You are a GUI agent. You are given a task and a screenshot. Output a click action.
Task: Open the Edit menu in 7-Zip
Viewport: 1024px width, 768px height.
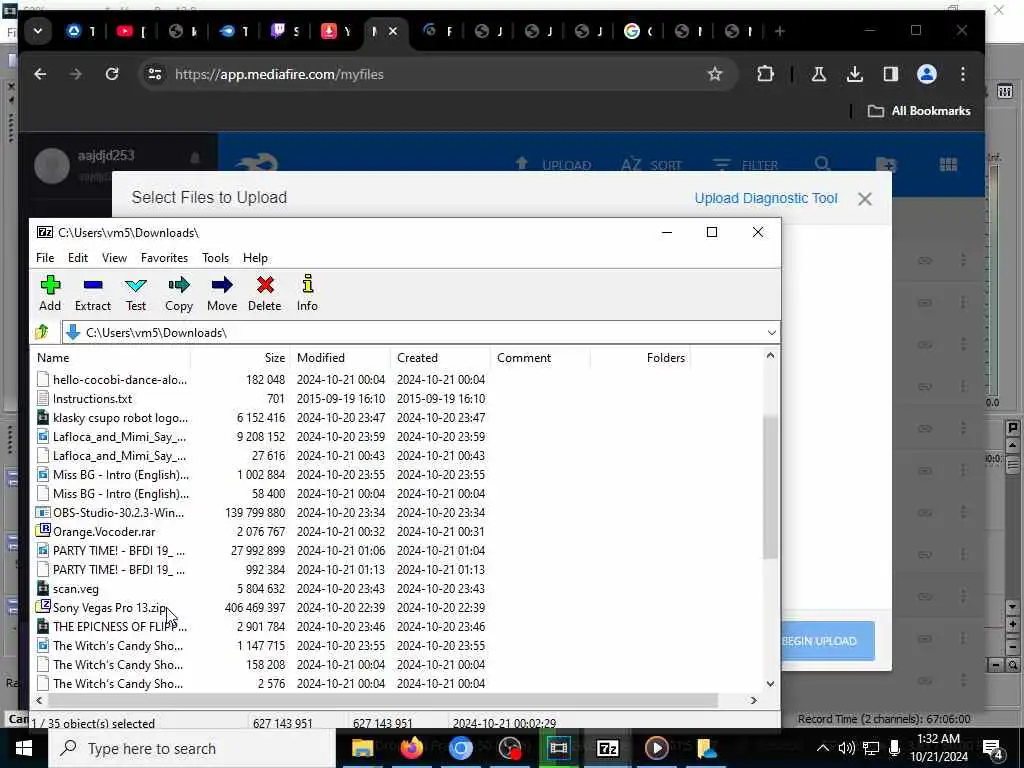78,258
